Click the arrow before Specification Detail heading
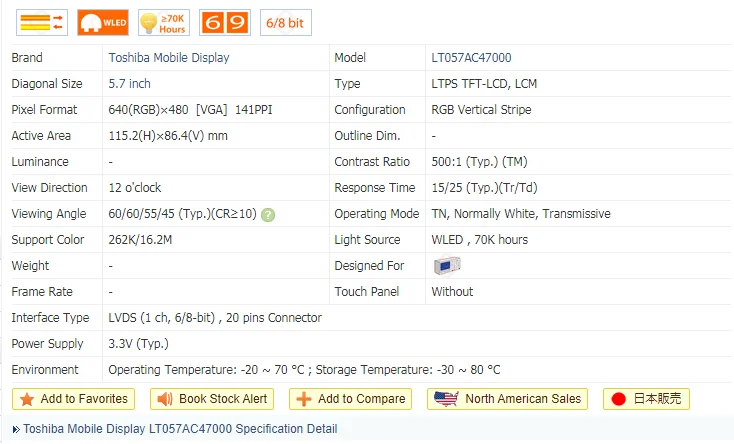 (16, 429)
